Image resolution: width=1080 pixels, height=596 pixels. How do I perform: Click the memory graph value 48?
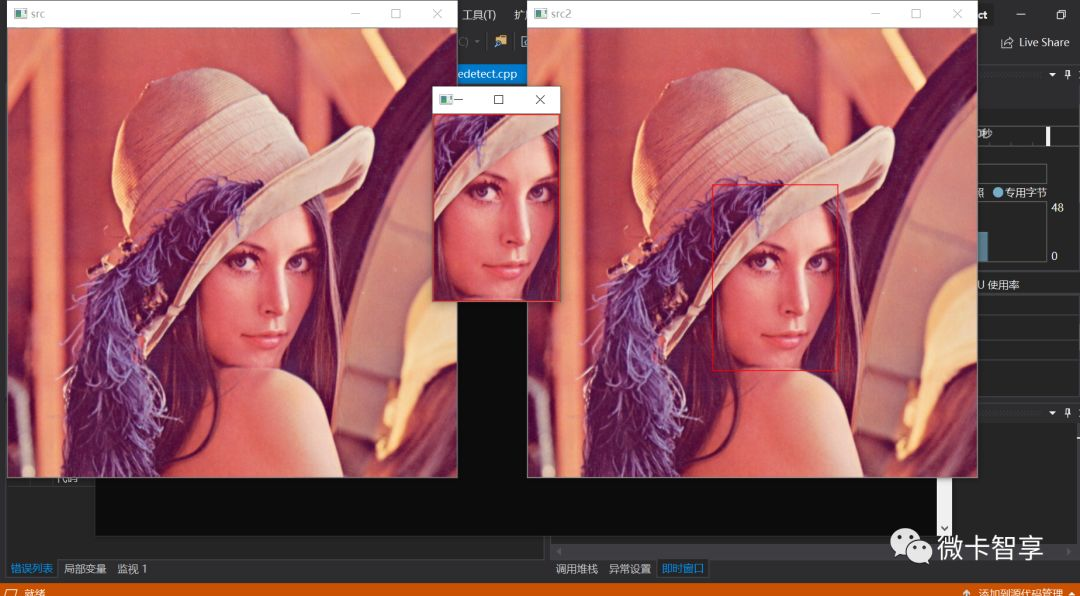1057,207
